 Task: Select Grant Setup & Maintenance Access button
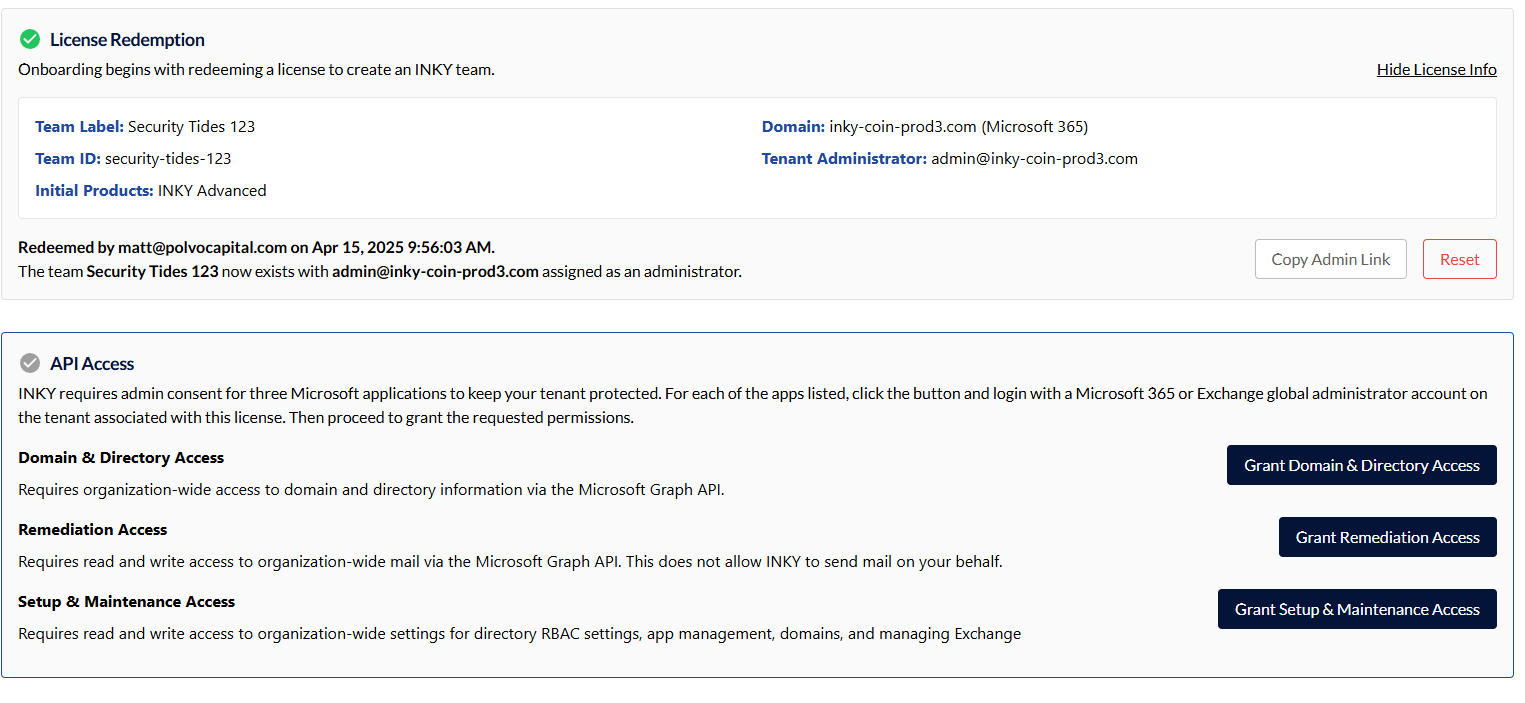1356,609
